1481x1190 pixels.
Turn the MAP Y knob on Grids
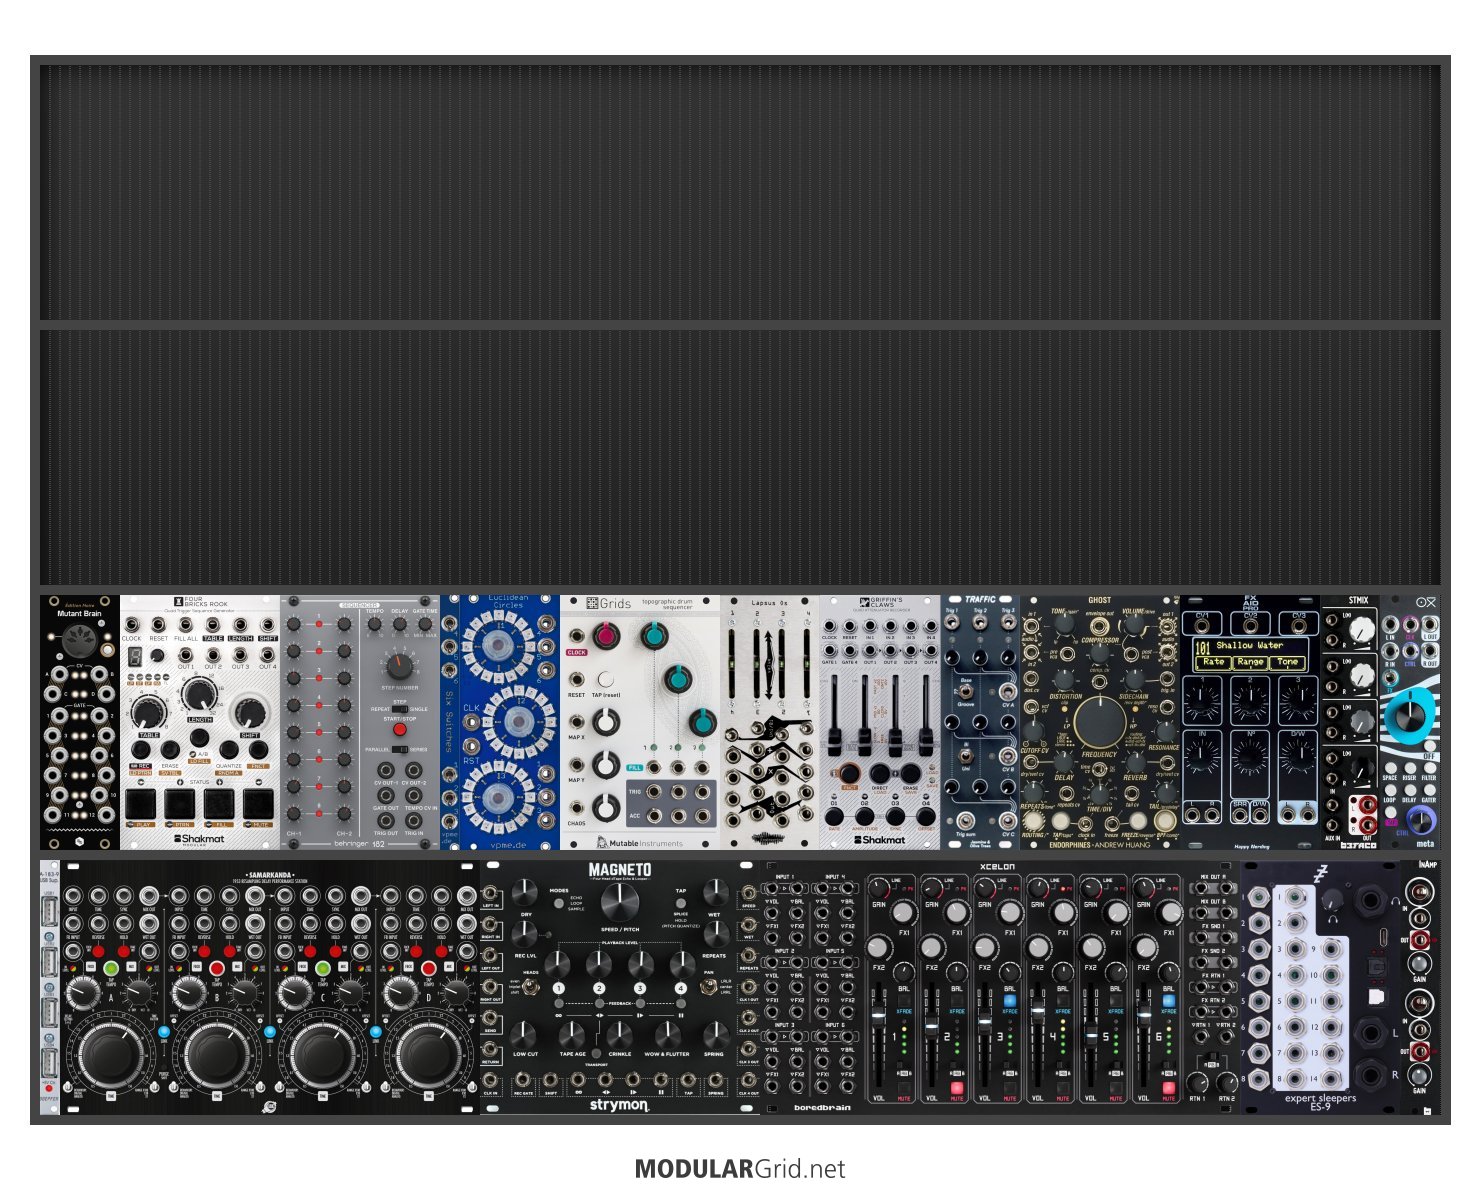(605, 765)
